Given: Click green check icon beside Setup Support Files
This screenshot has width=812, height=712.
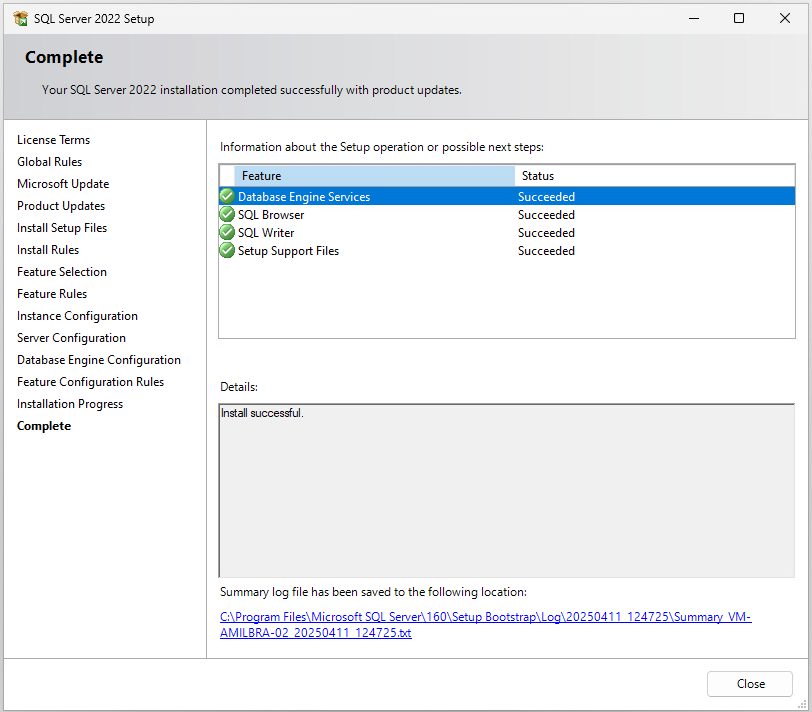Looking at the screenshot, I should 227,251.
